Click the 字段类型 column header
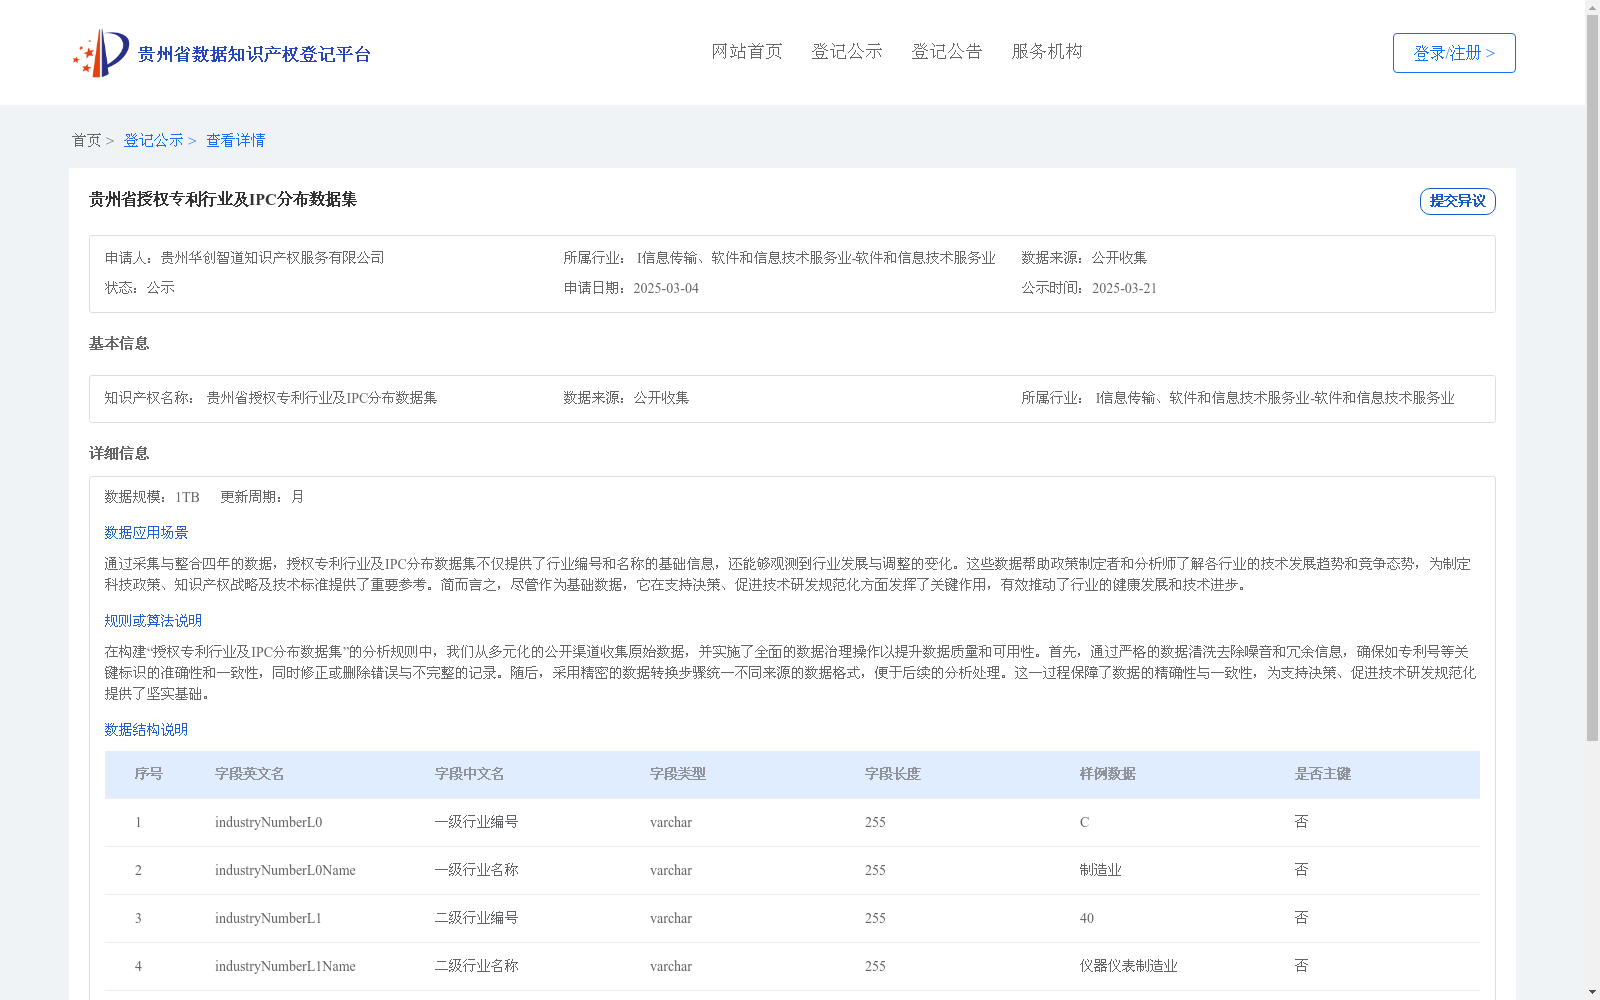This screenshot has width=1600, height=1000. (x=678, y=774)
